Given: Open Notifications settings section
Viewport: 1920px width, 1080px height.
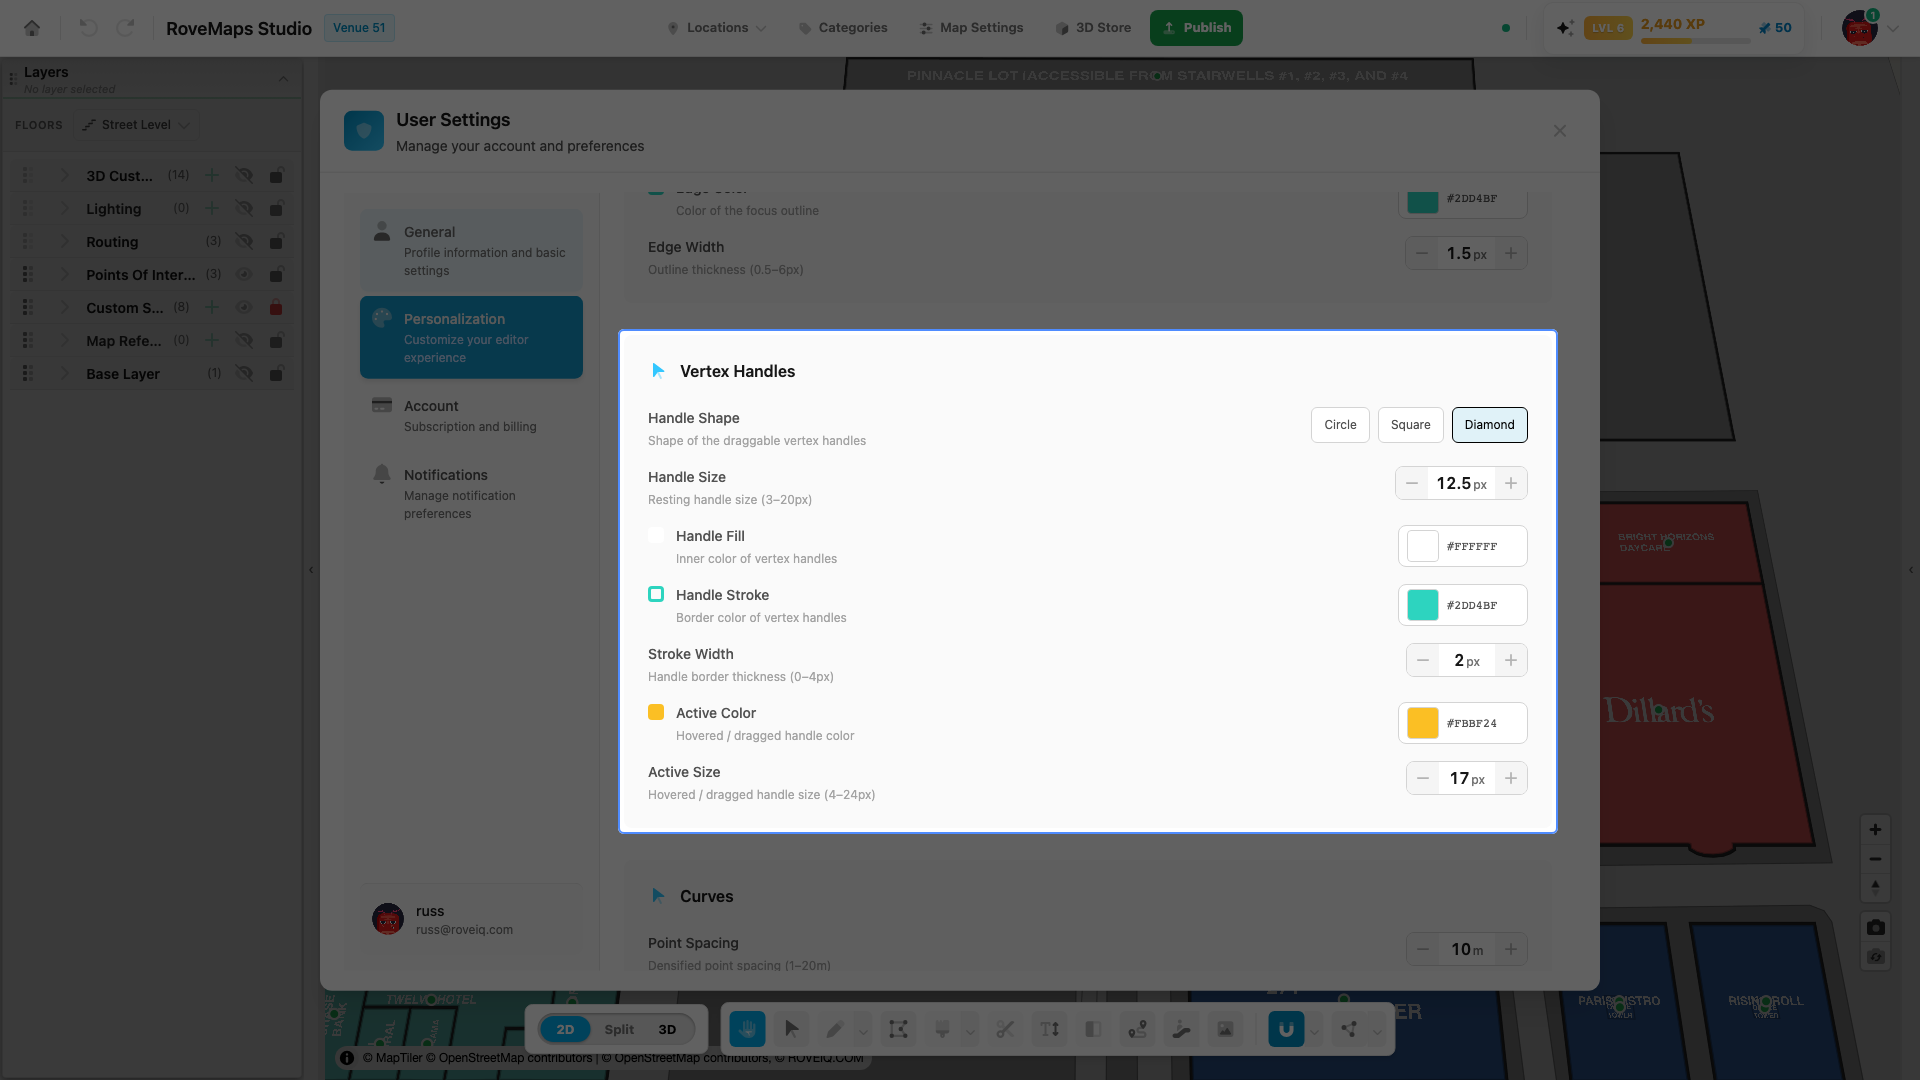Looking at the screenshot, I should point(471,493).
